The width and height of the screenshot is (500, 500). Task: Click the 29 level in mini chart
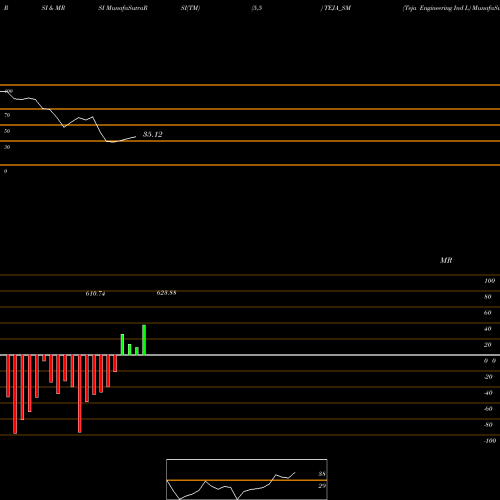(x=322, y=486)
